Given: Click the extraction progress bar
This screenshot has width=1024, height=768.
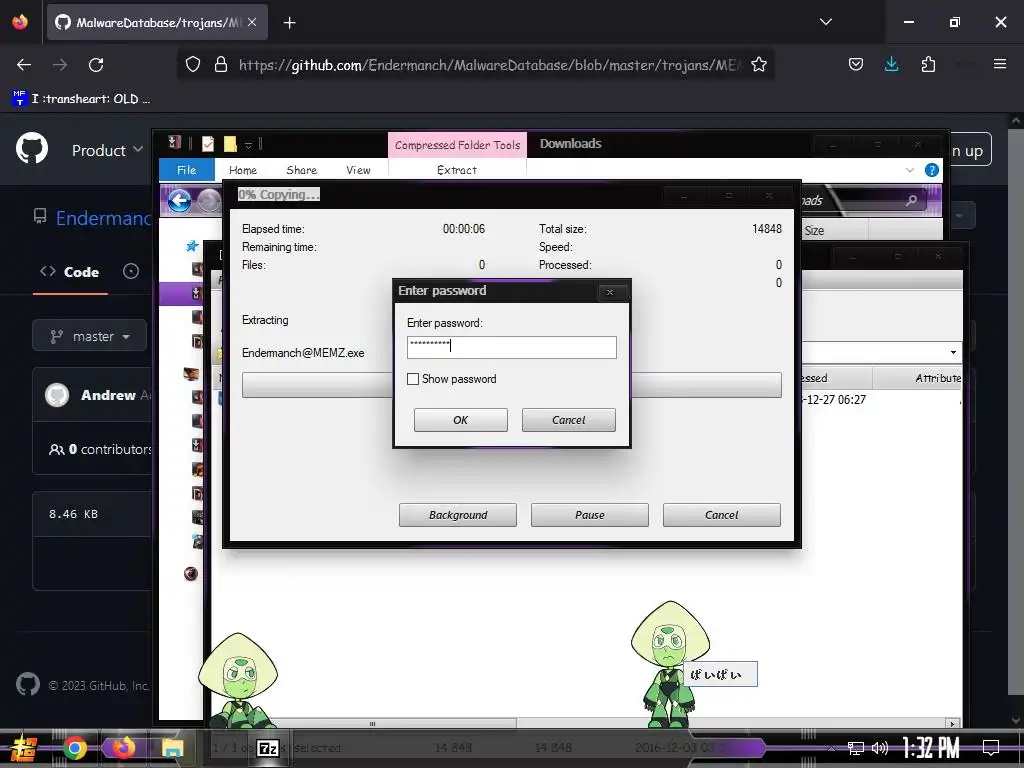Looking at the screenshot, I should 511,385.
